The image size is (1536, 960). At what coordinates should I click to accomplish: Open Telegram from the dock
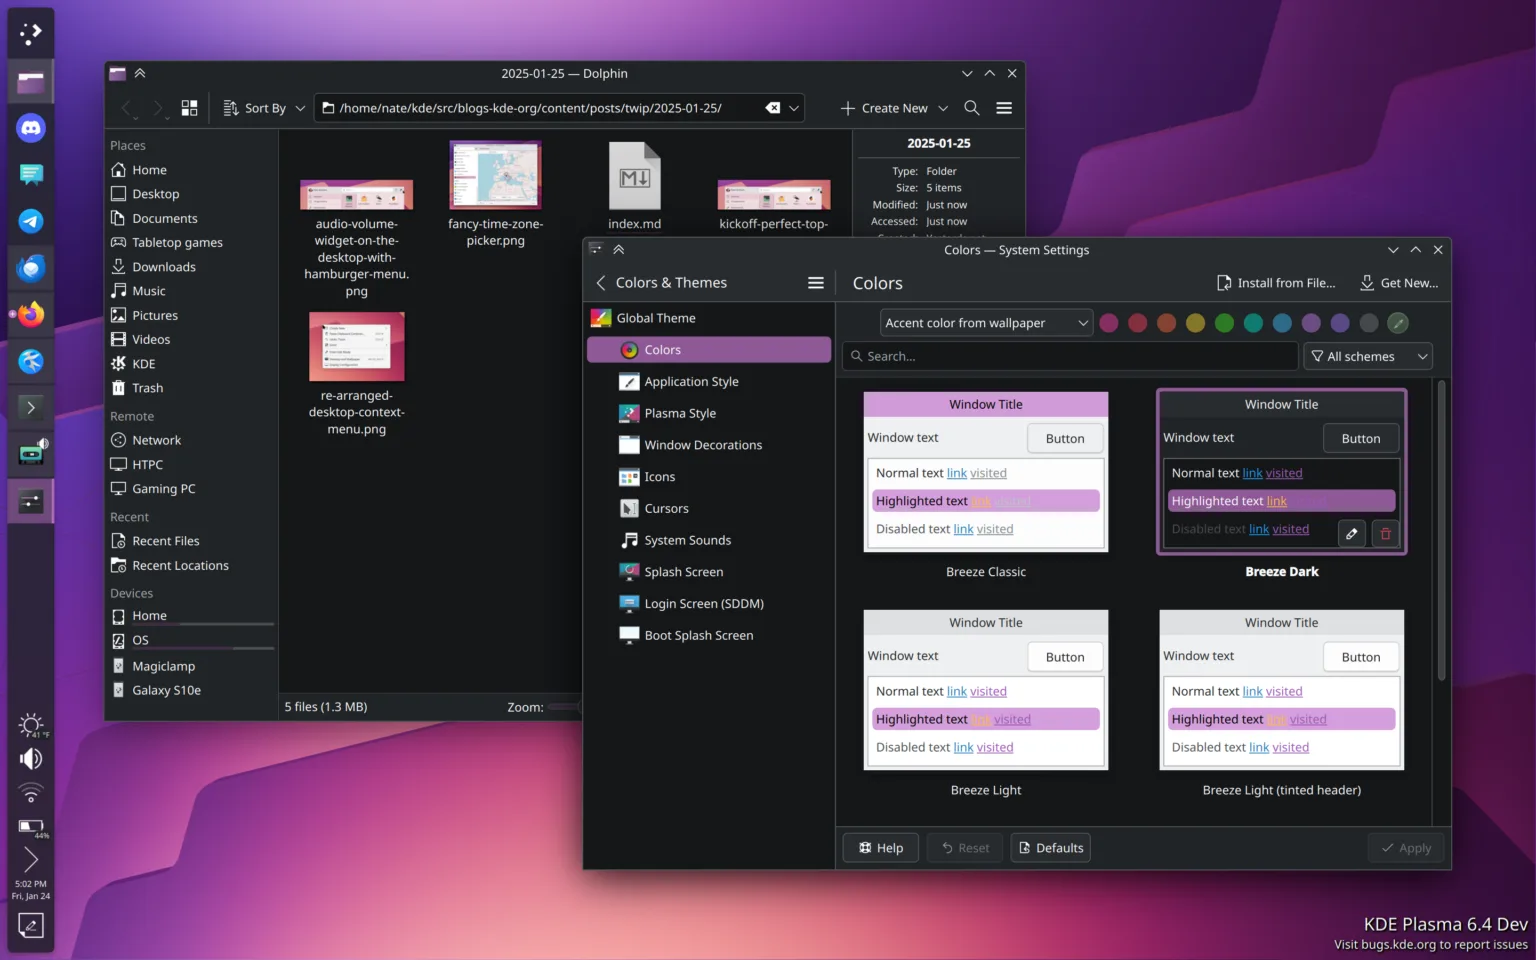coord(31,221)
